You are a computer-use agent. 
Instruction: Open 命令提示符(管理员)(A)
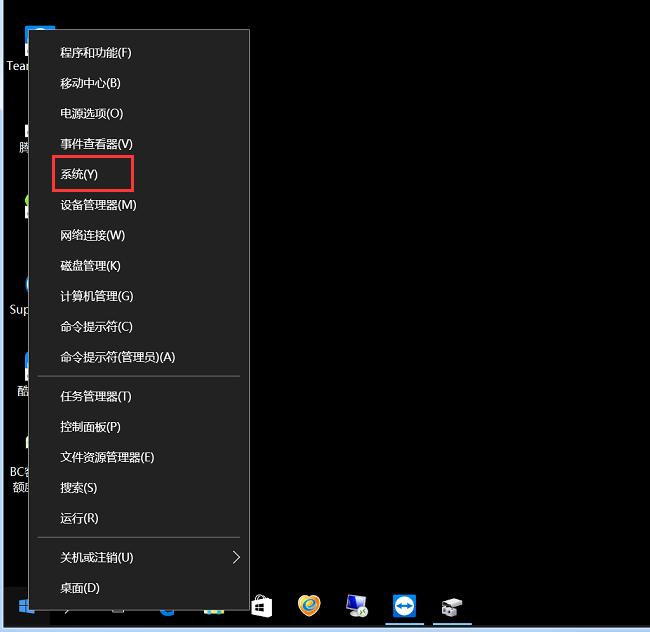click(x=139, y=357)
